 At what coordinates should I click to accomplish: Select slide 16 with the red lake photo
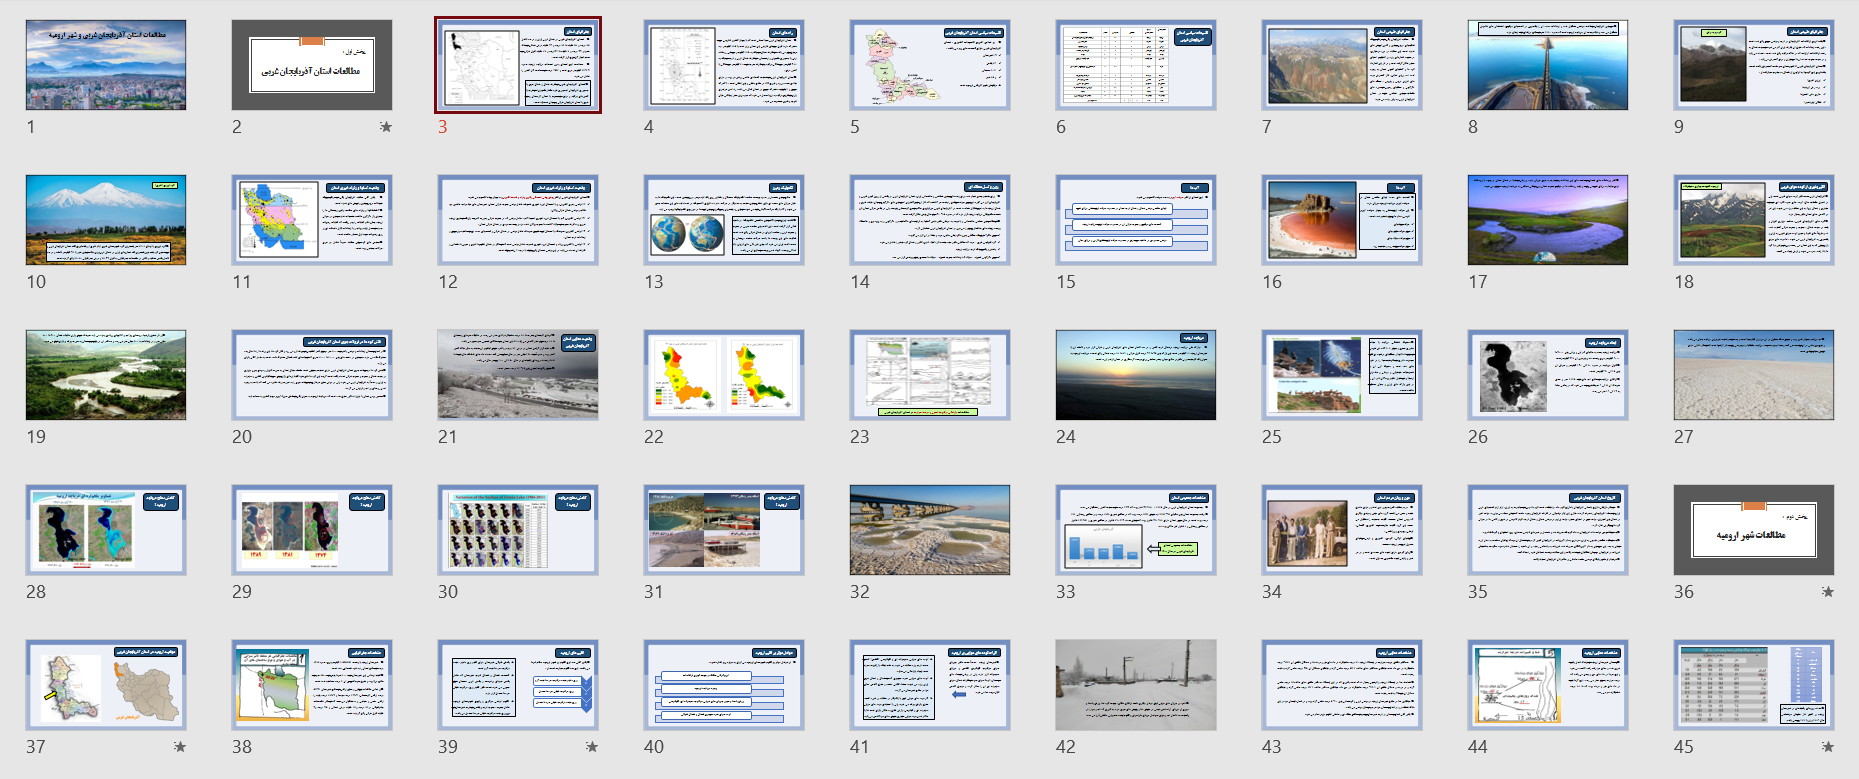coord(1342,220)
